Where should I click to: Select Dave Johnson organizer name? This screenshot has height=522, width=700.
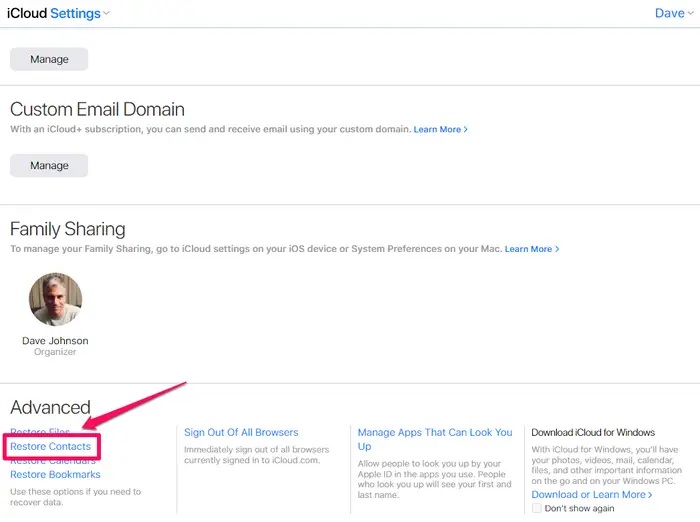coord(56,341)
